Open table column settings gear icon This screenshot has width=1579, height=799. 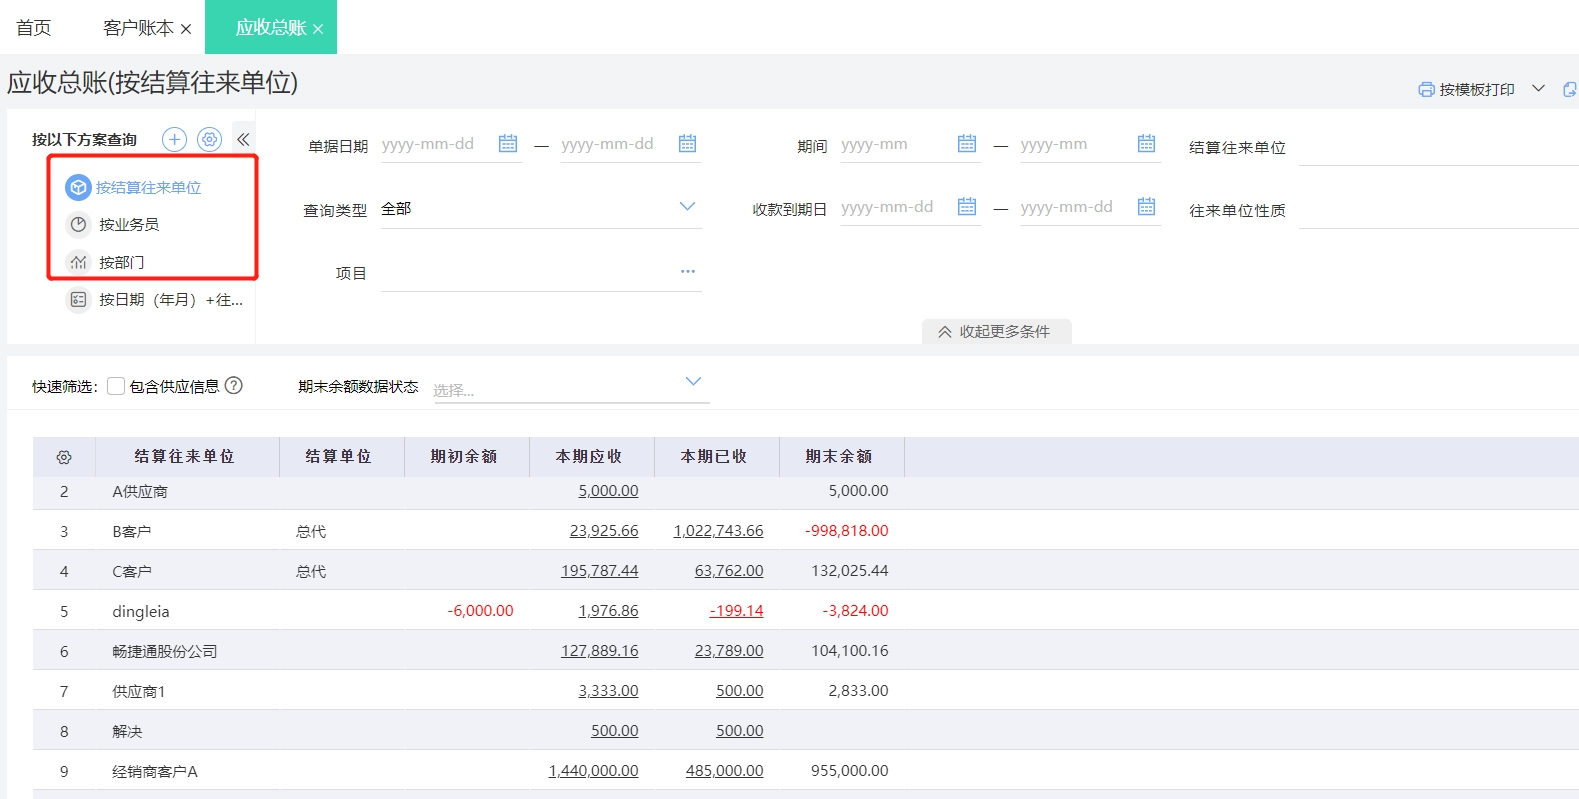click(x=64, y=457)
